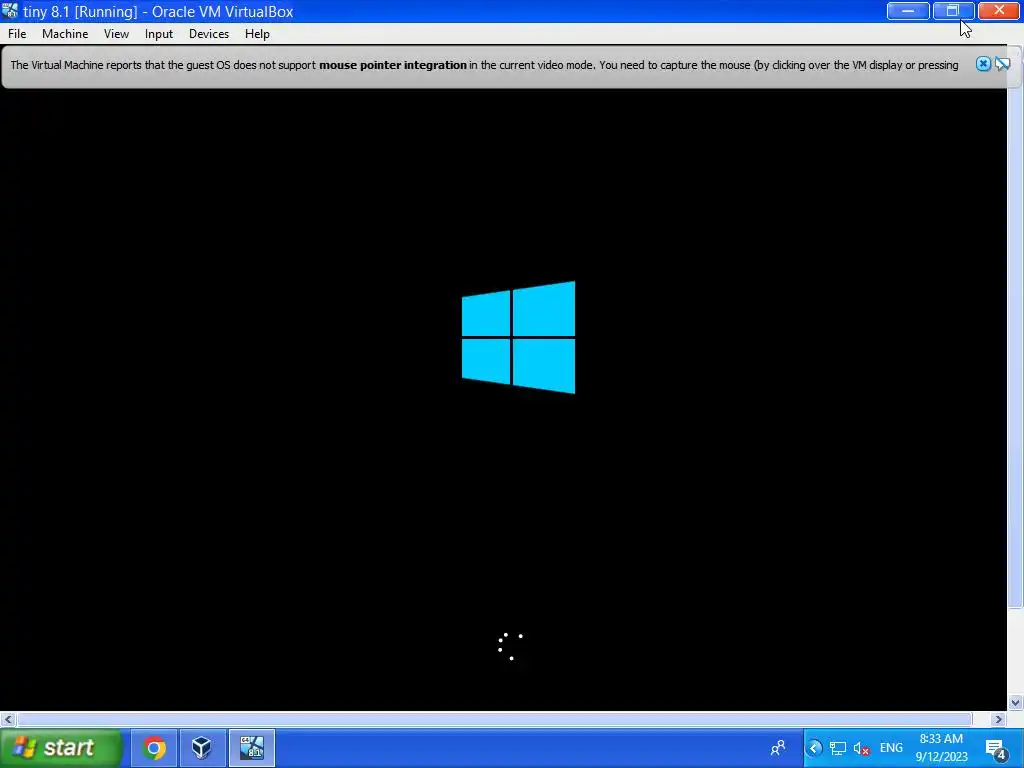Open VirtualBox Manager taskbar icon

(202, 748)
